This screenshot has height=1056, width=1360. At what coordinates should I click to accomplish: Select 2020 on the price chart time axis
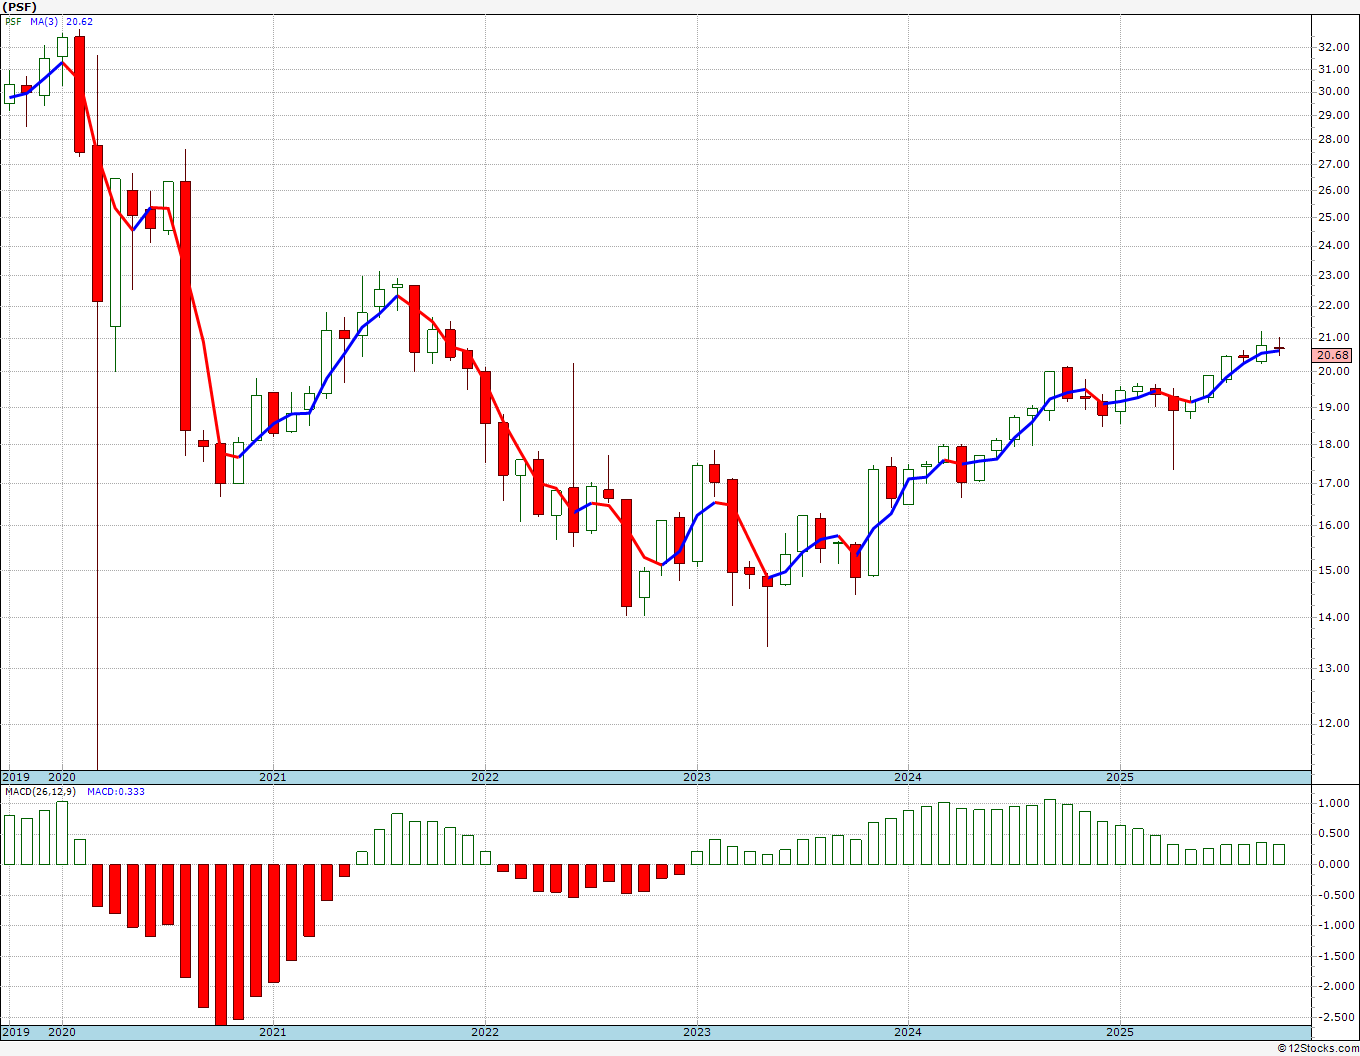click(62, 777)
